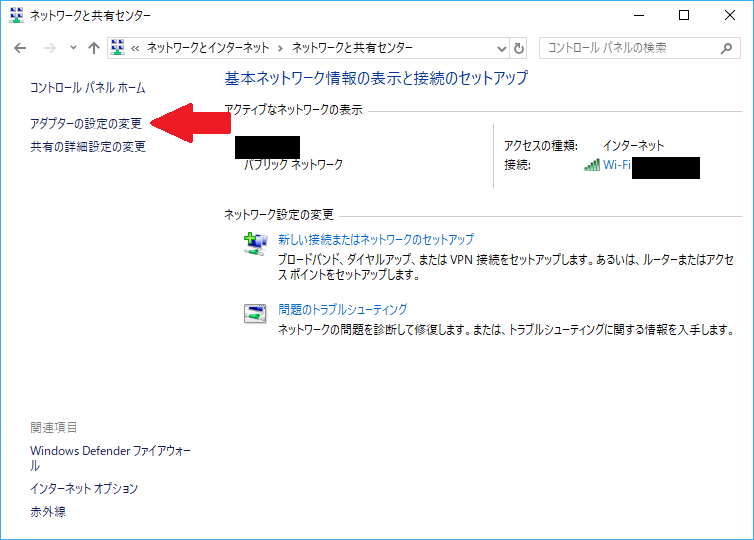The width and height of the screenshot is (754, 540).
Task: Click the Wi-Fi signal strength icon
Action: 592,165
